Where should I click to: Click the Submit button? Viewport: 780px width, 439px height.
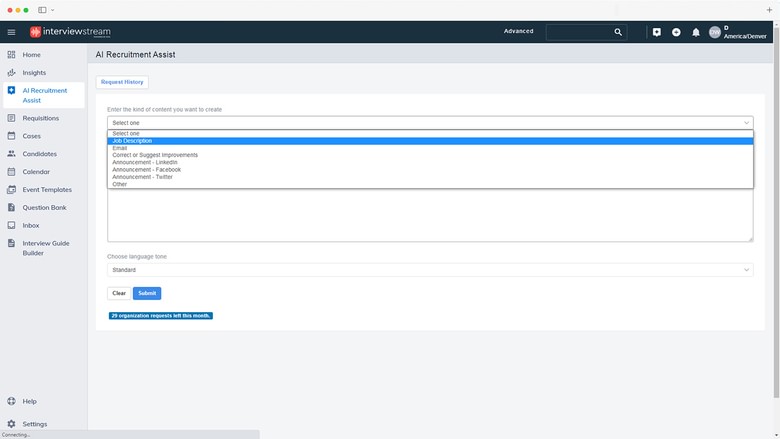[147, 293]
